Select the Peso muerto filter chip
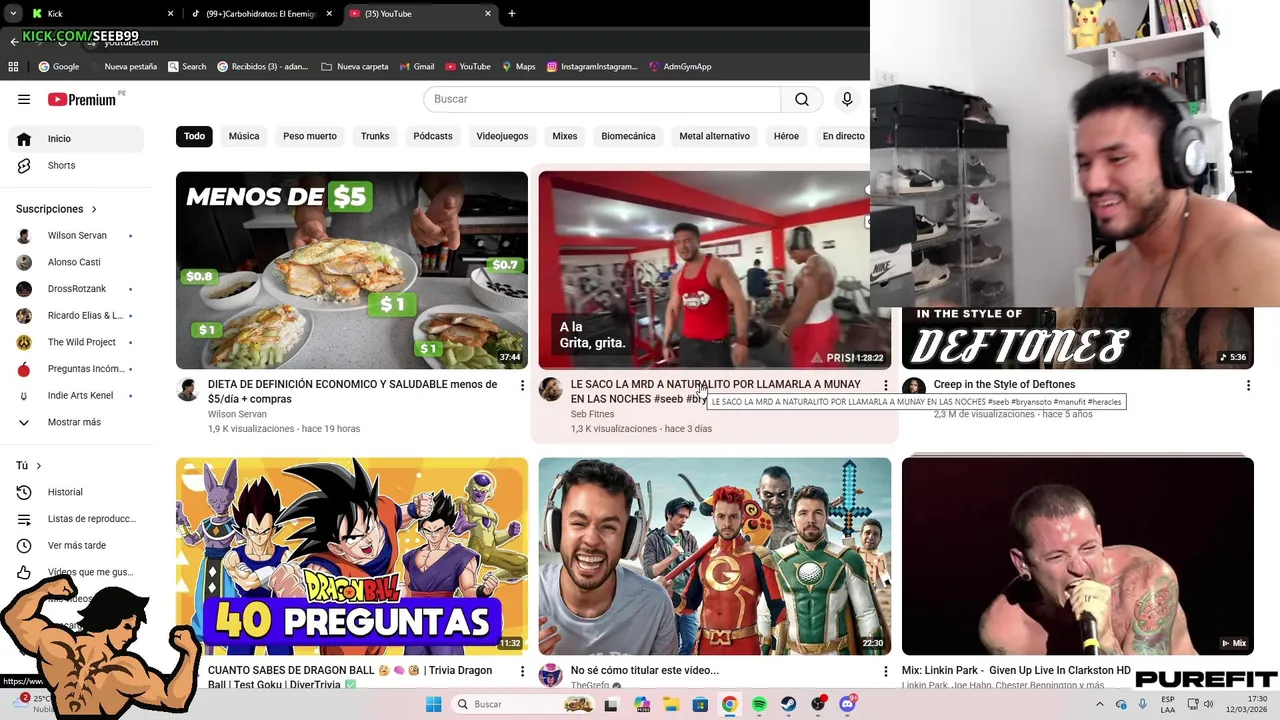The image size is (1280, 720). tap(310, 136)
